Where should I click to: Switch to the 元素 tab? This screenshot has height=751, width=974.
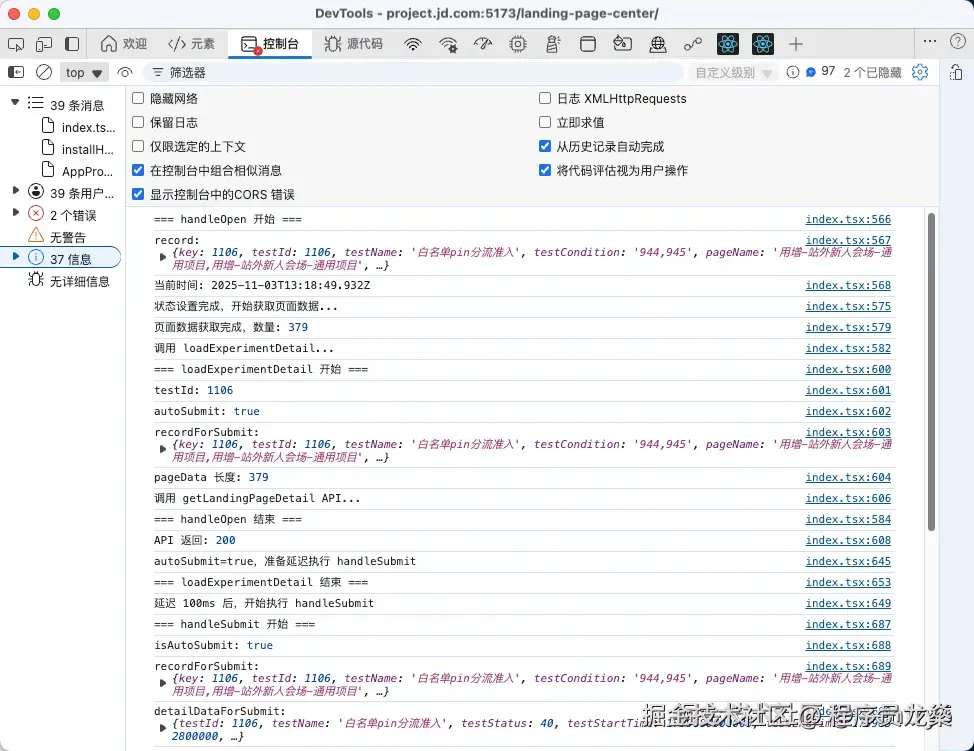point(191,44)
